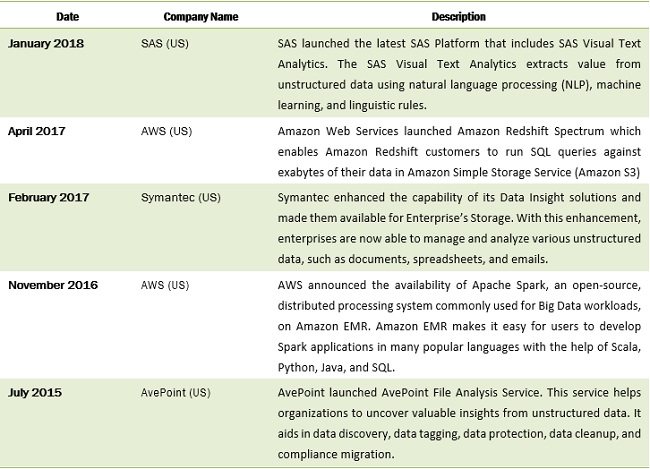Click the AvePoint File Analysis Service description paragraph
Image resolution: width=650 pixels, height=469 pixels.
[458, 418]
